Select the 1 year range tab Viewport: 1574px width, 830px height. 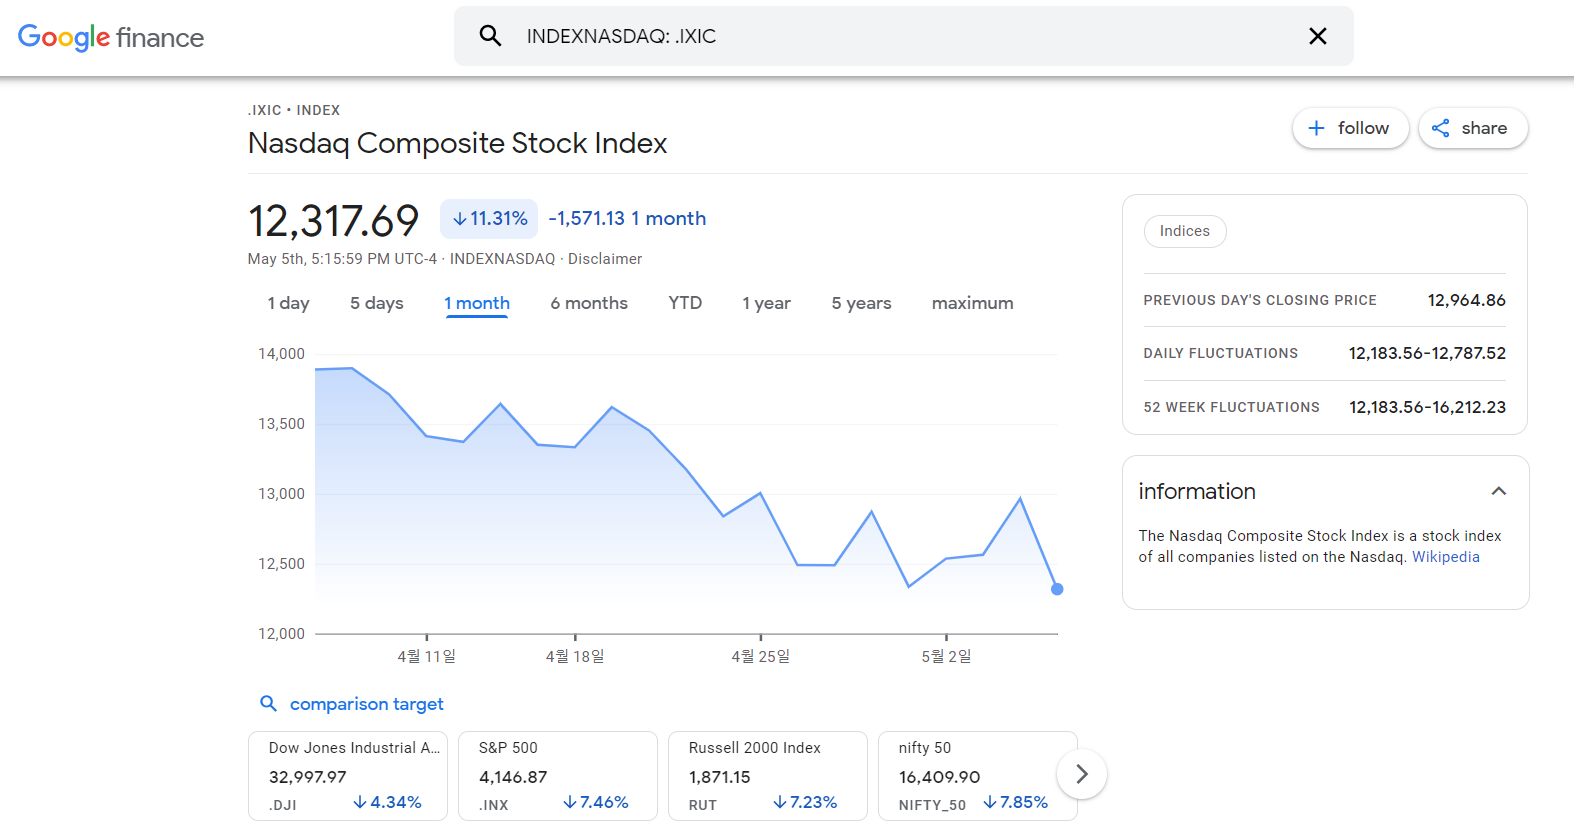766,303
